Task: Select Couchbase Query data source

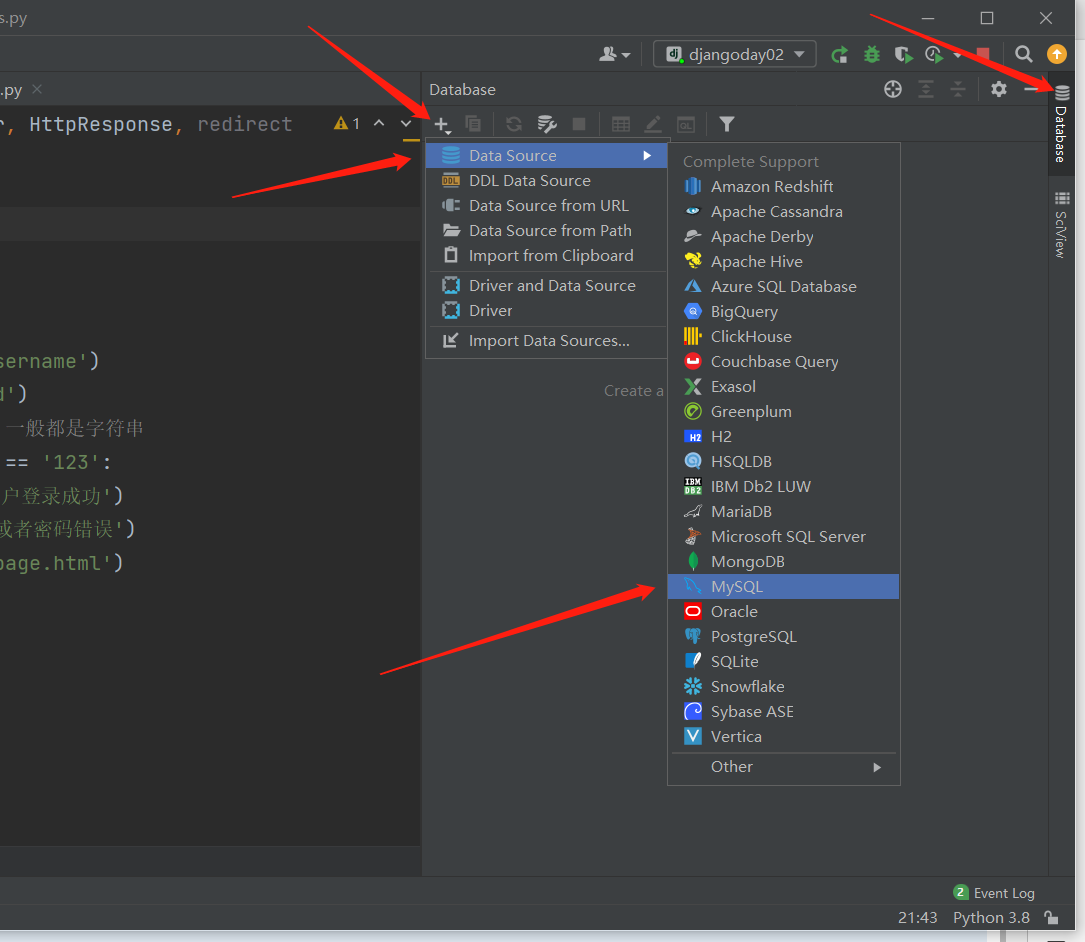Action: (x=783, y=361)
